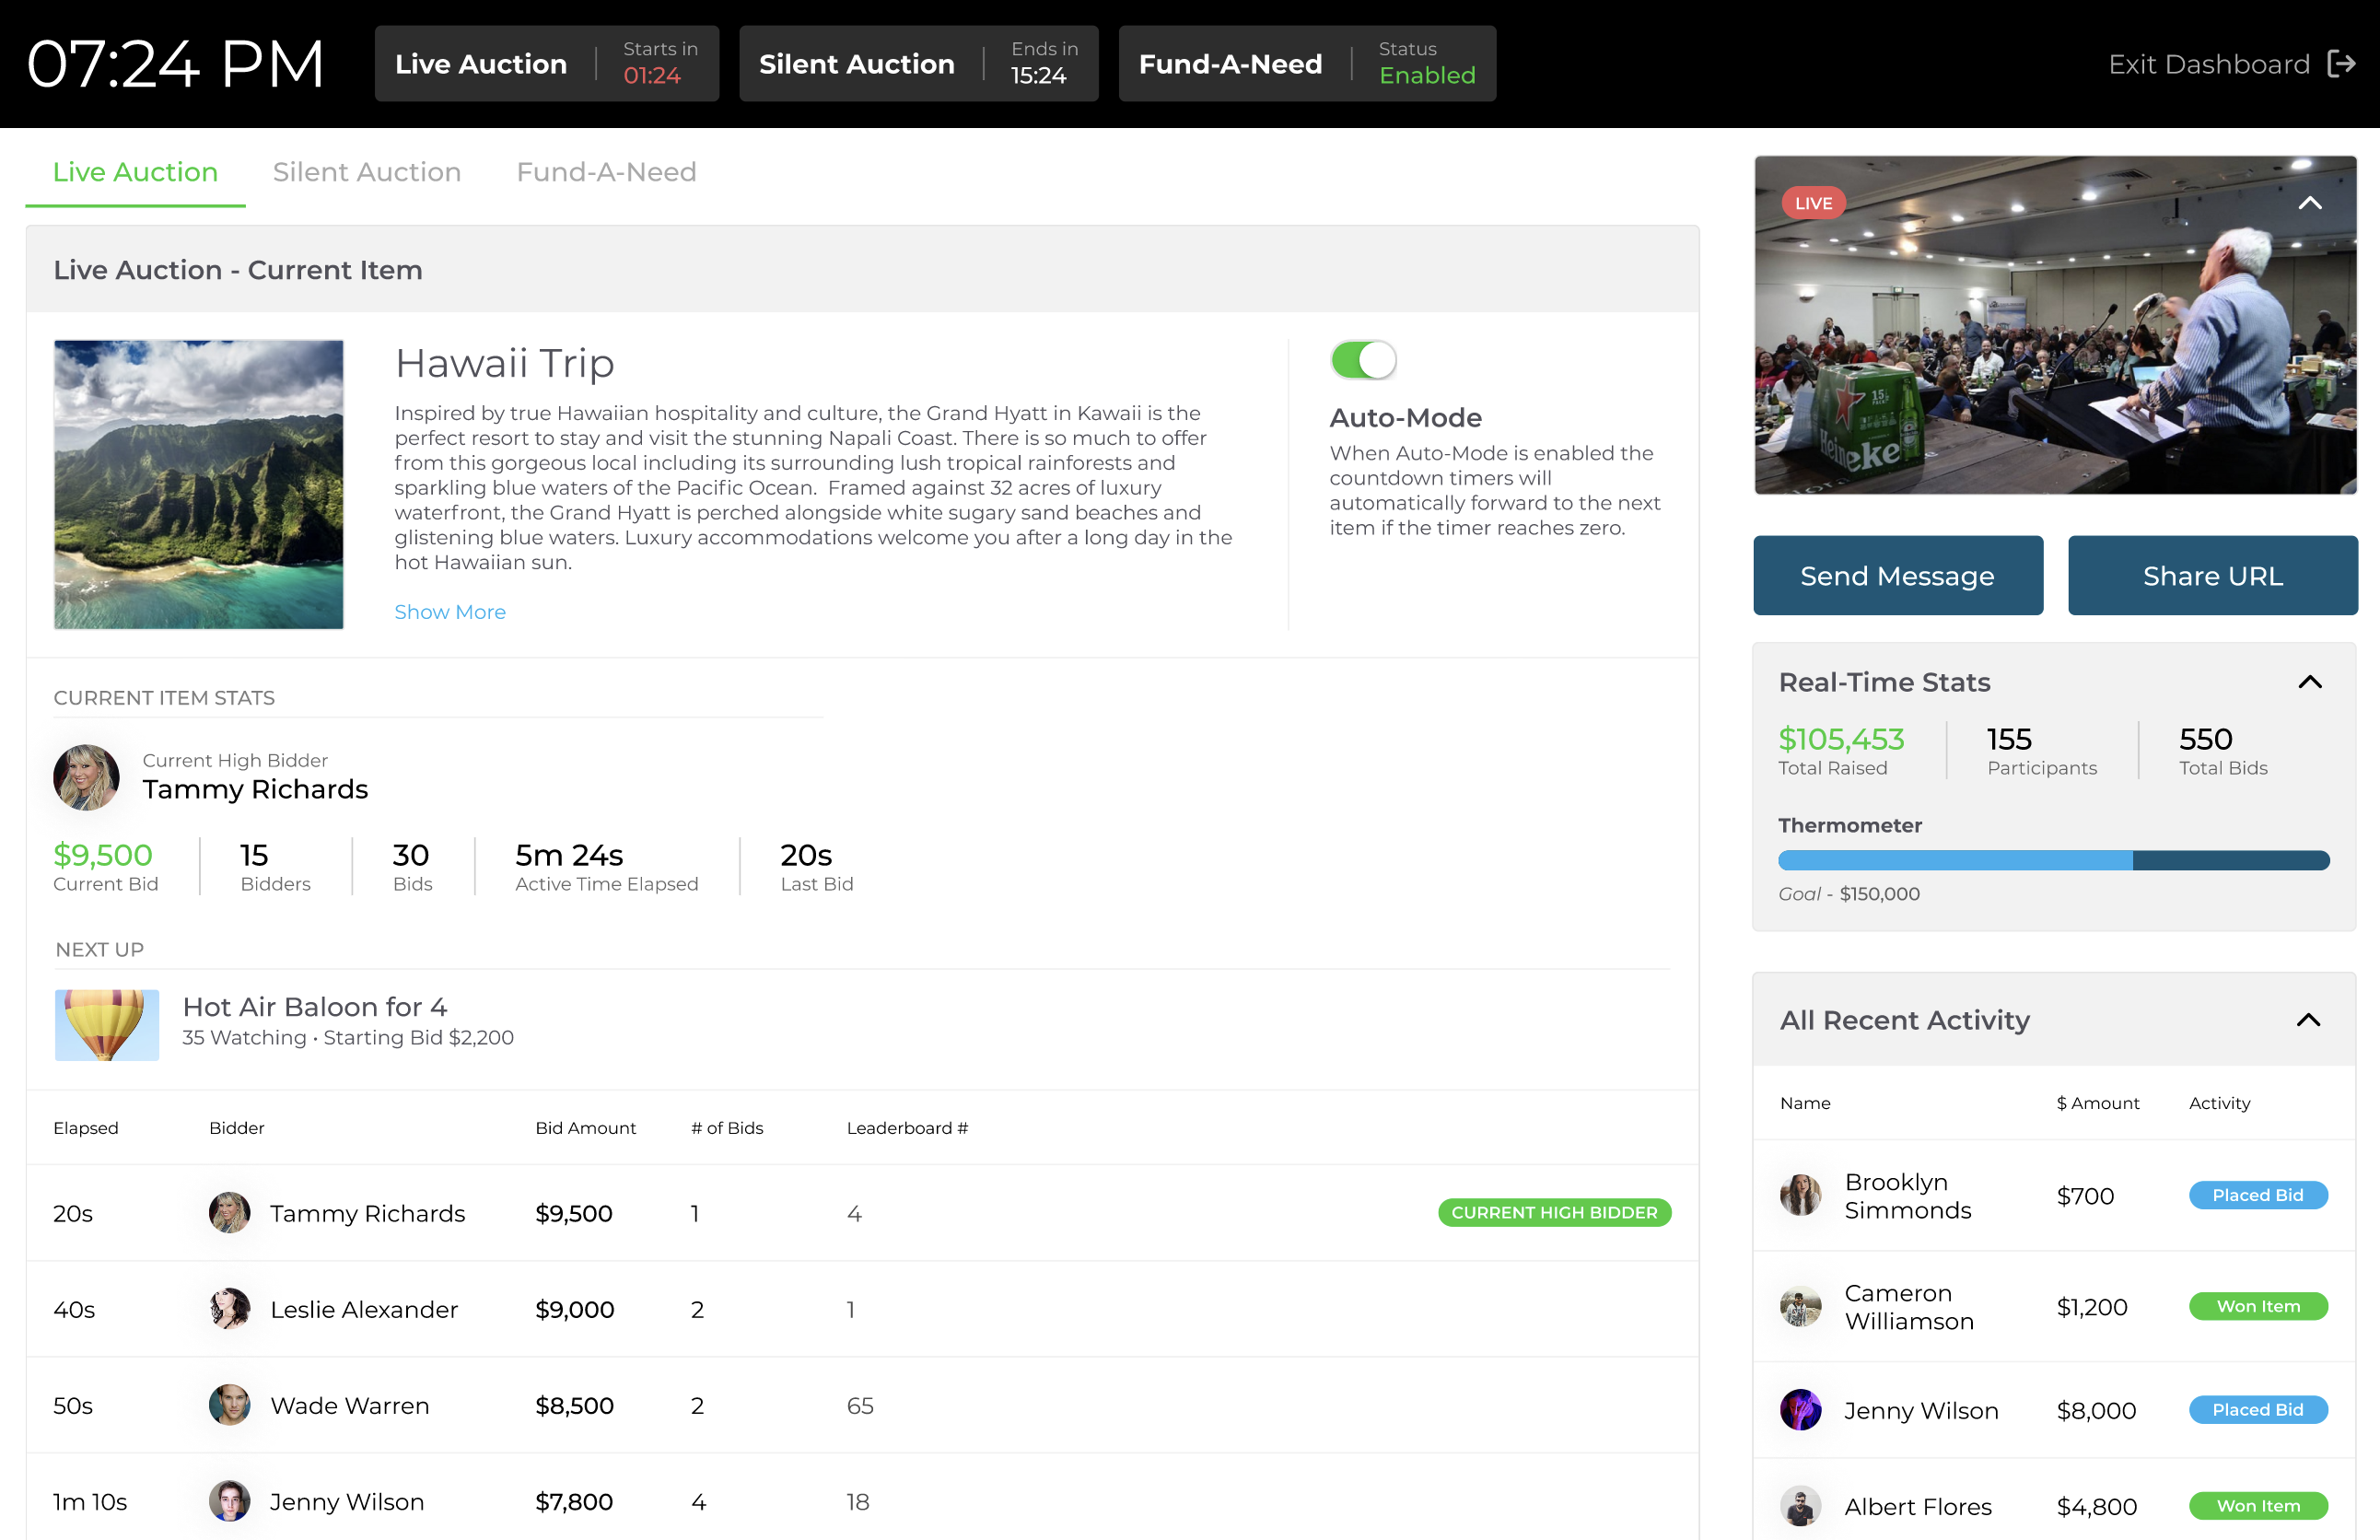Click Albert Flores' avatar in Recent Activity

[1800, 1507]
